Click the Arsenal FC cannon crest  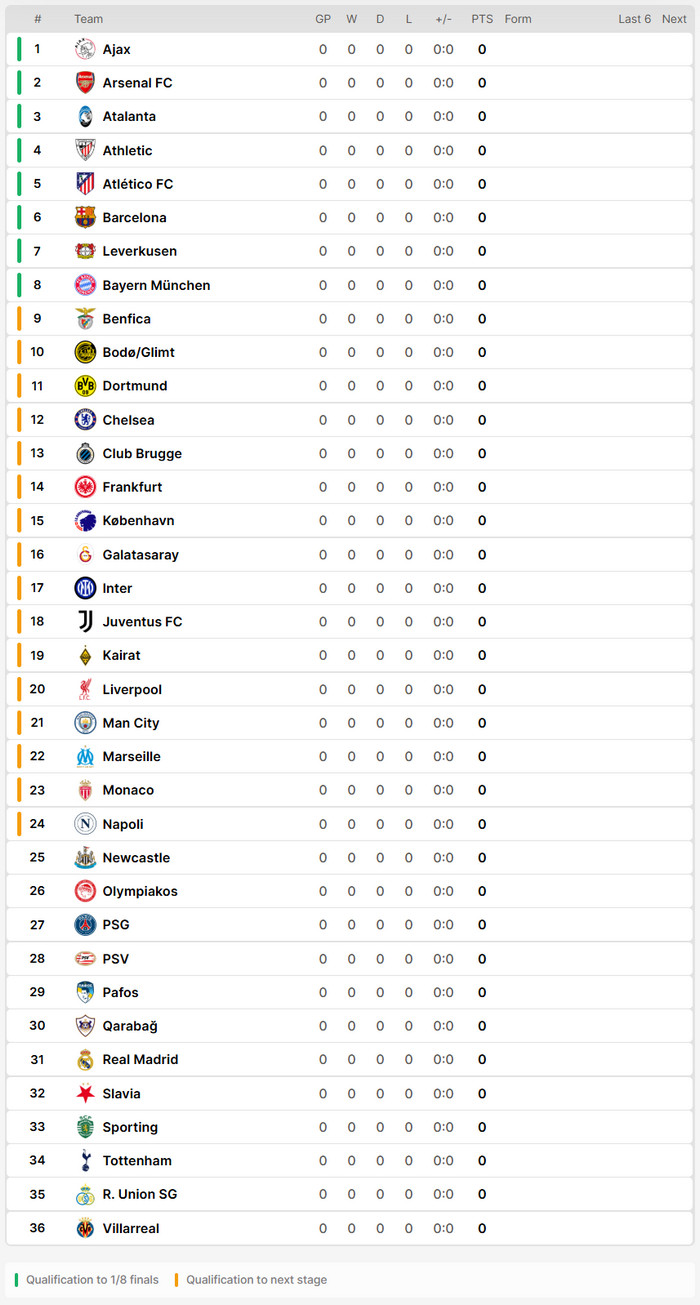coord(85,83)
